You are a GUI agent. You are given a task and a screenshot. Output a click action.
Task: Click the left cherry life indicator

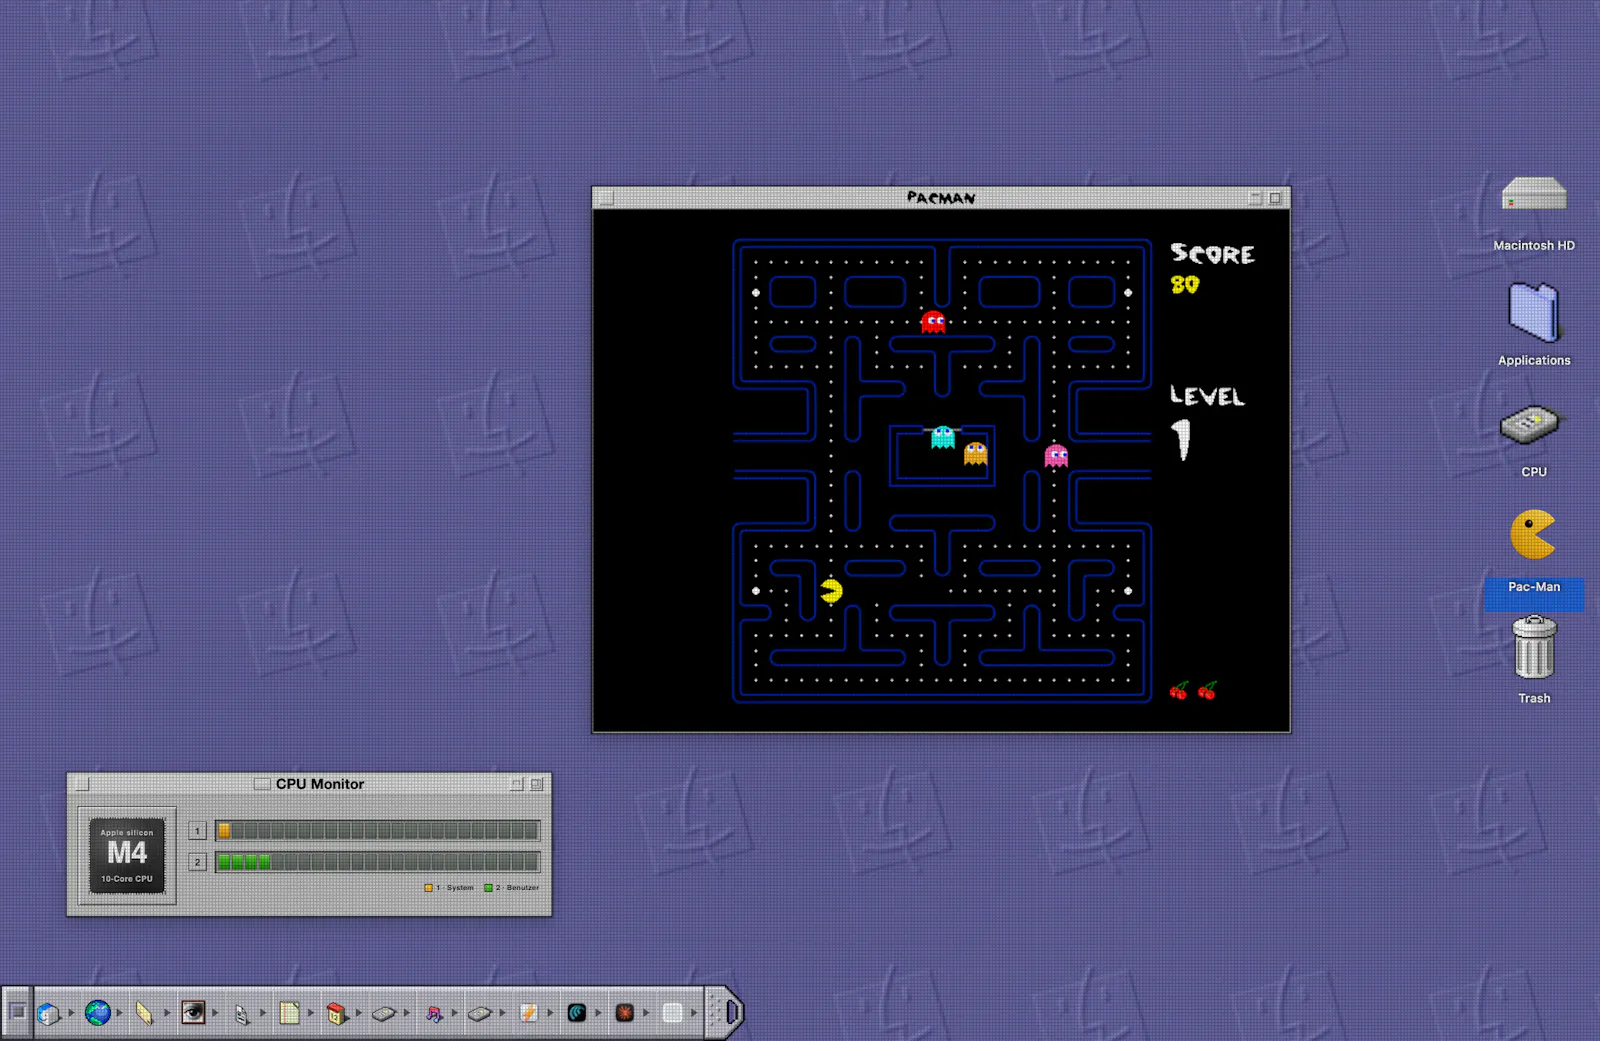1179,691
